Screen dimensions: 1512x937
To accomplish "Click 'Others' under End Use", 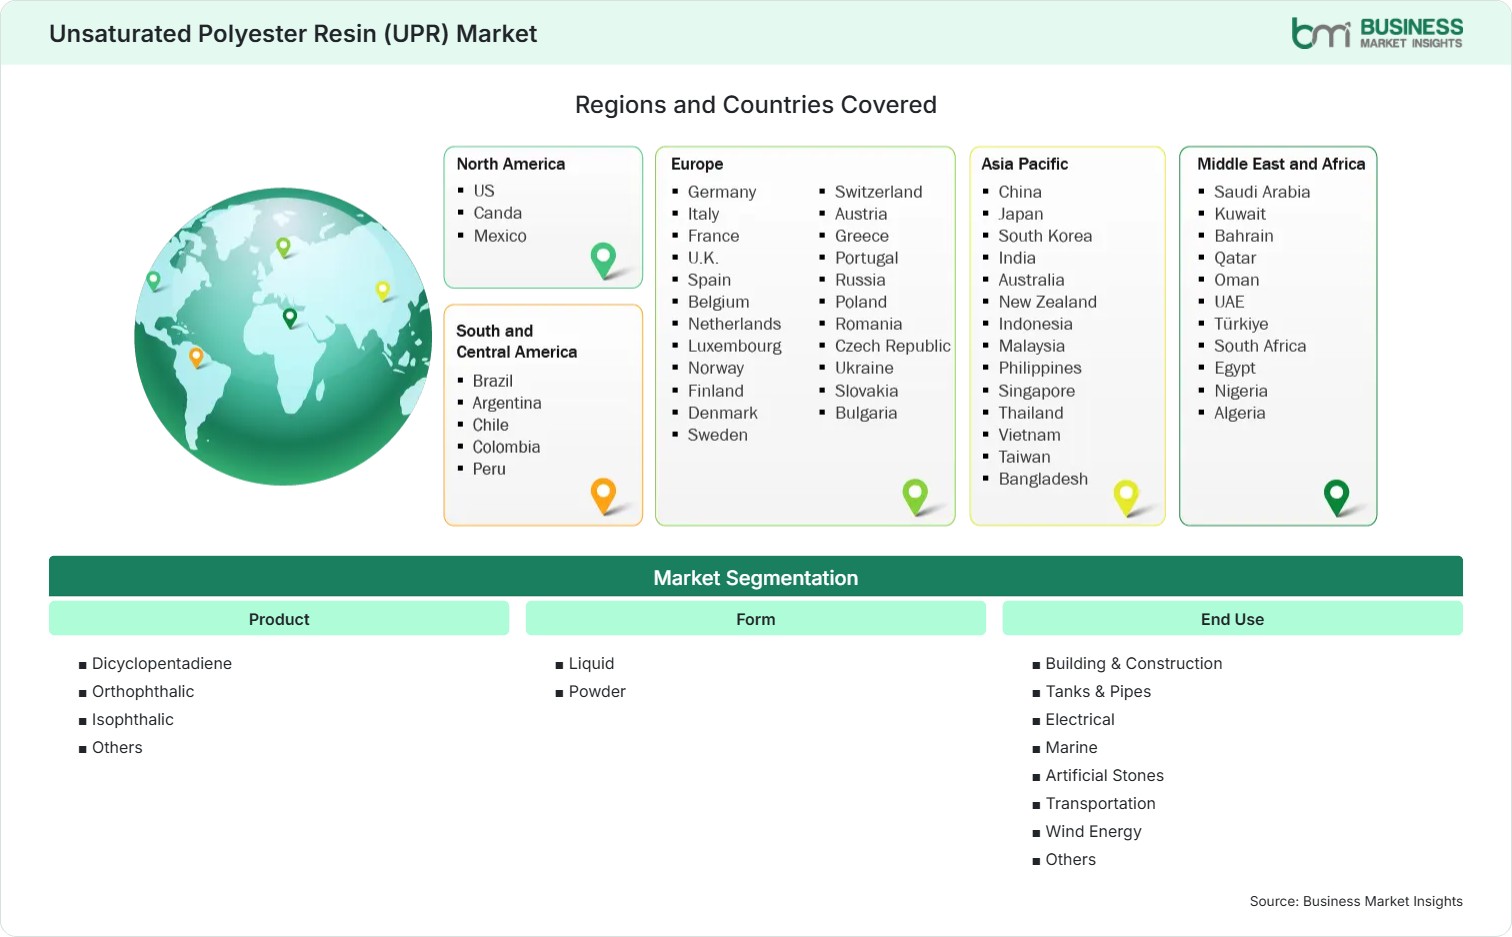I will (1070, 859).
